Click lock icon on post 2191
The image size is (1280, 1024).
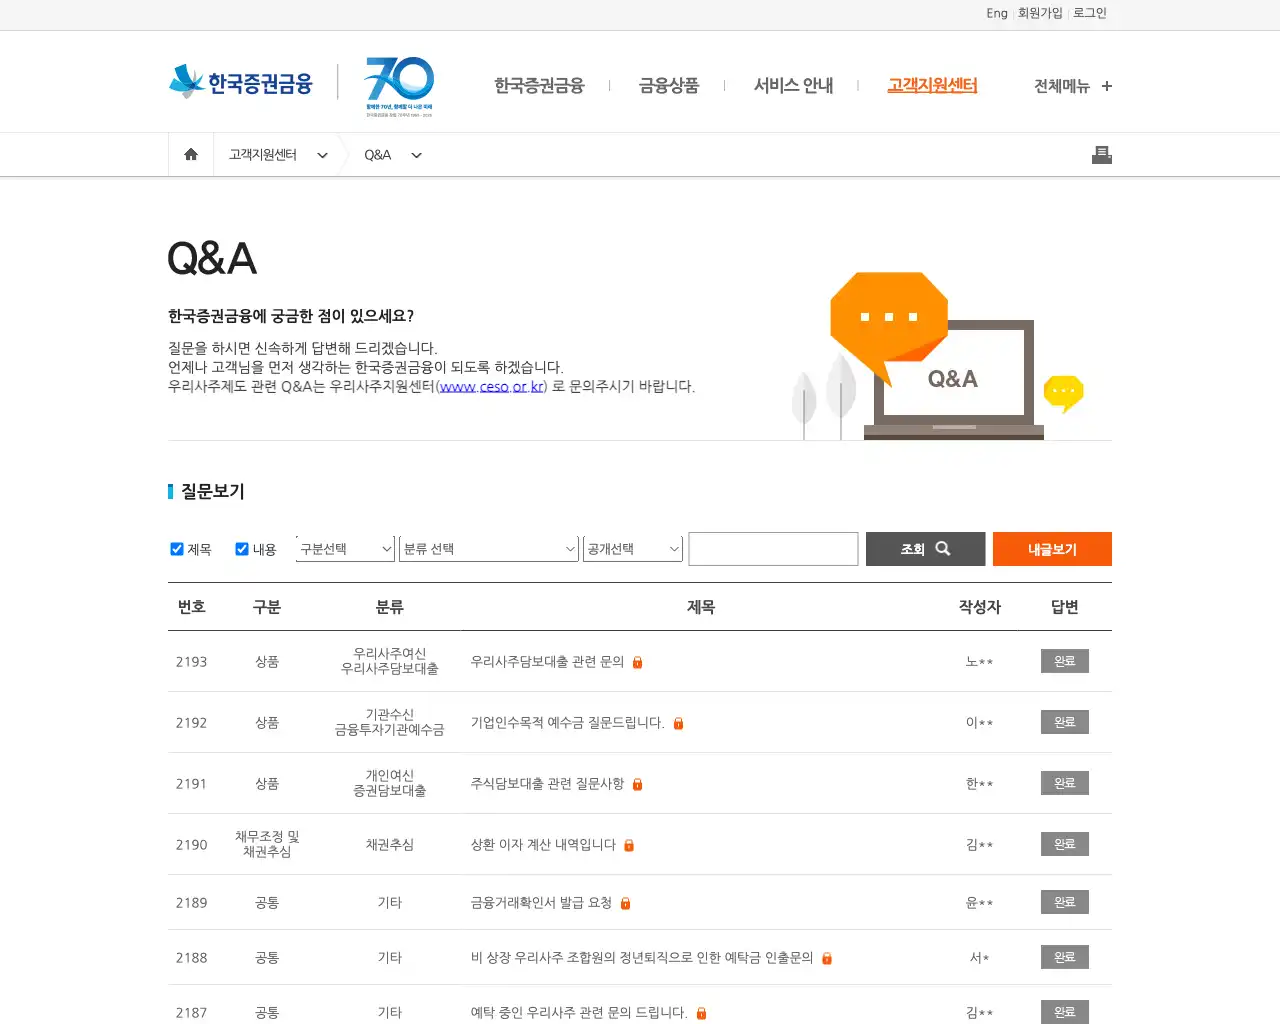pos(638,784)
